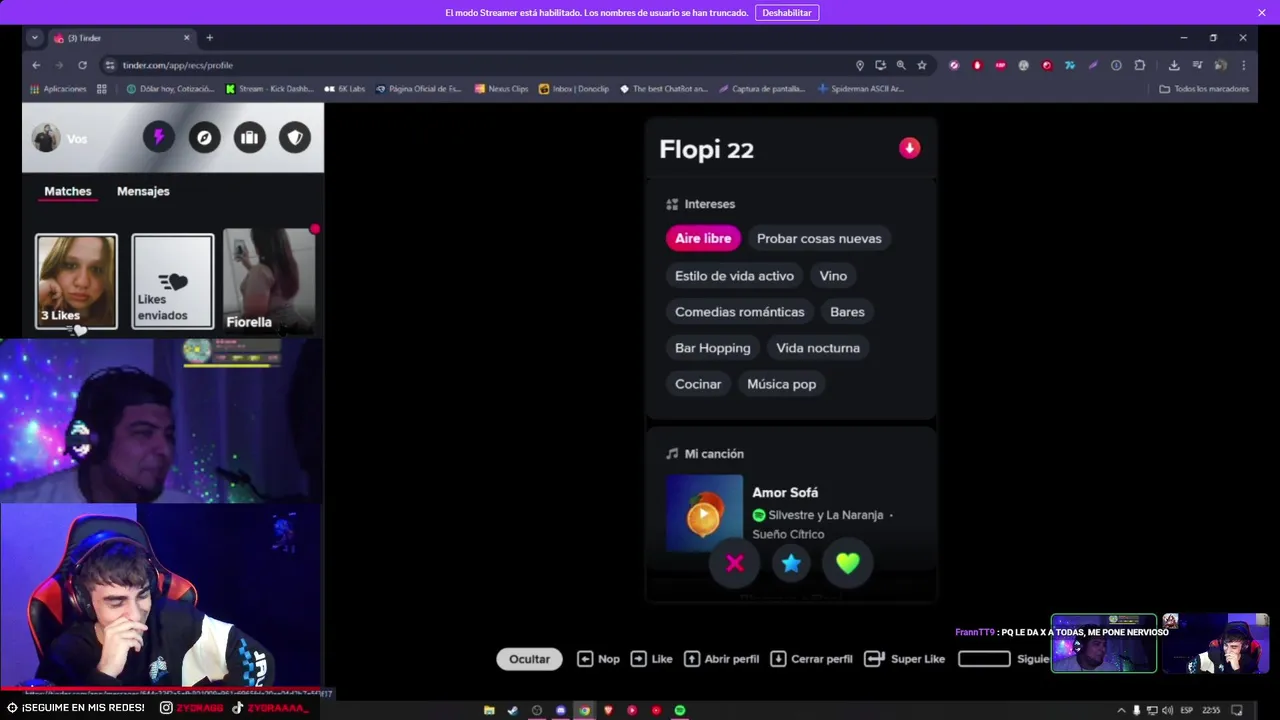Open the Fiorella match card
Screen dimensions: 1280x720
tap(269, 281)
